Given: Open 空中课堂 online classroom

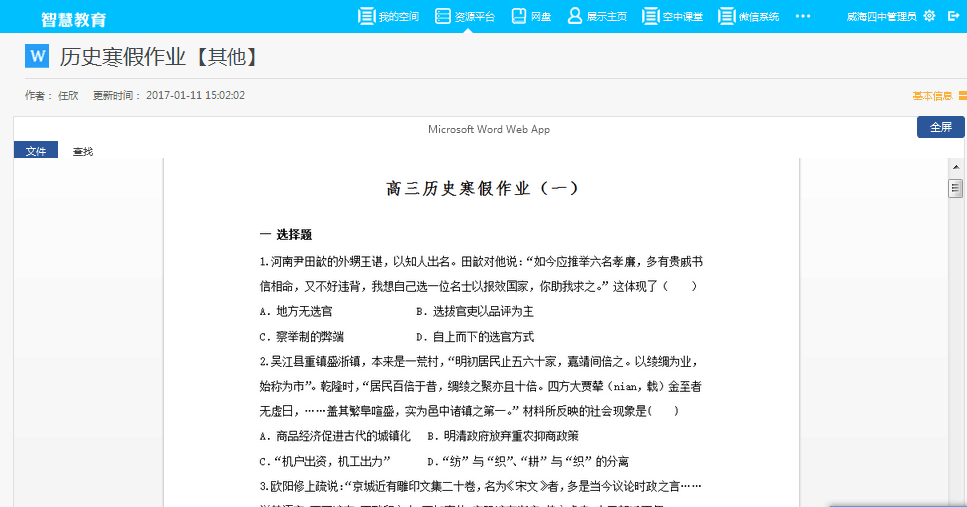Looking at the screenshot, I should pyautogui.click(x=672, y=16).
